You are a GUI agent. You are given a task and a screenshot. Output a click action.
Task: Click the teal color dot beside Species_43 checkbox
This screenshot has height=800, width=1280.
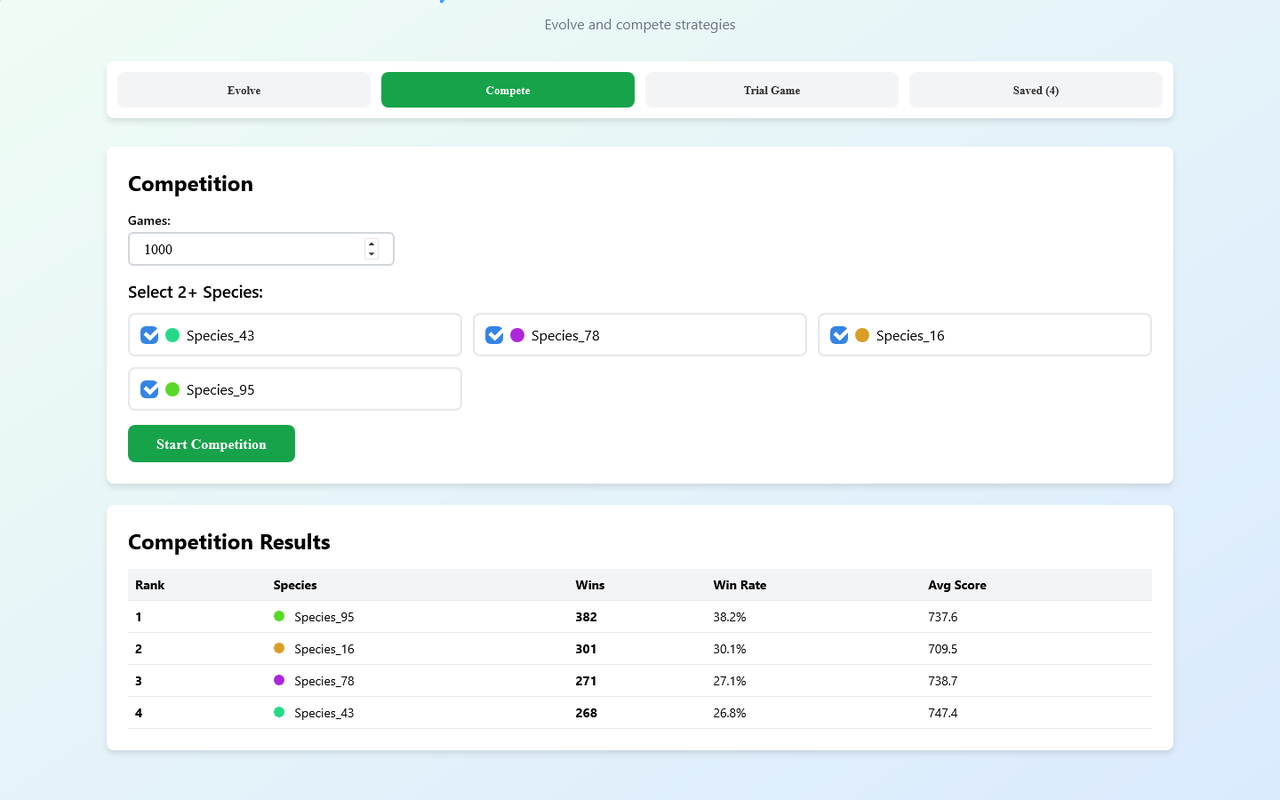tap(172, 335)
